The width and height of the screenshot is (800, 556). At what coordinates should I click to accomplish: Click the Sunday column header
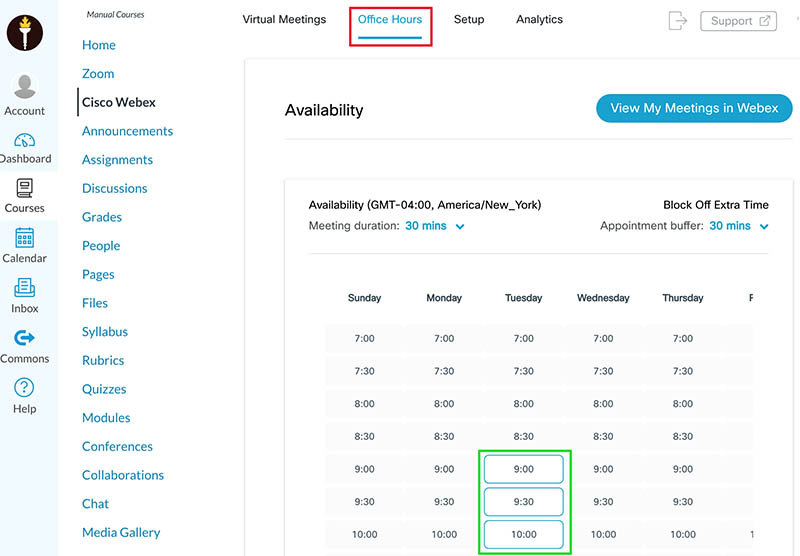click(364, 298)
